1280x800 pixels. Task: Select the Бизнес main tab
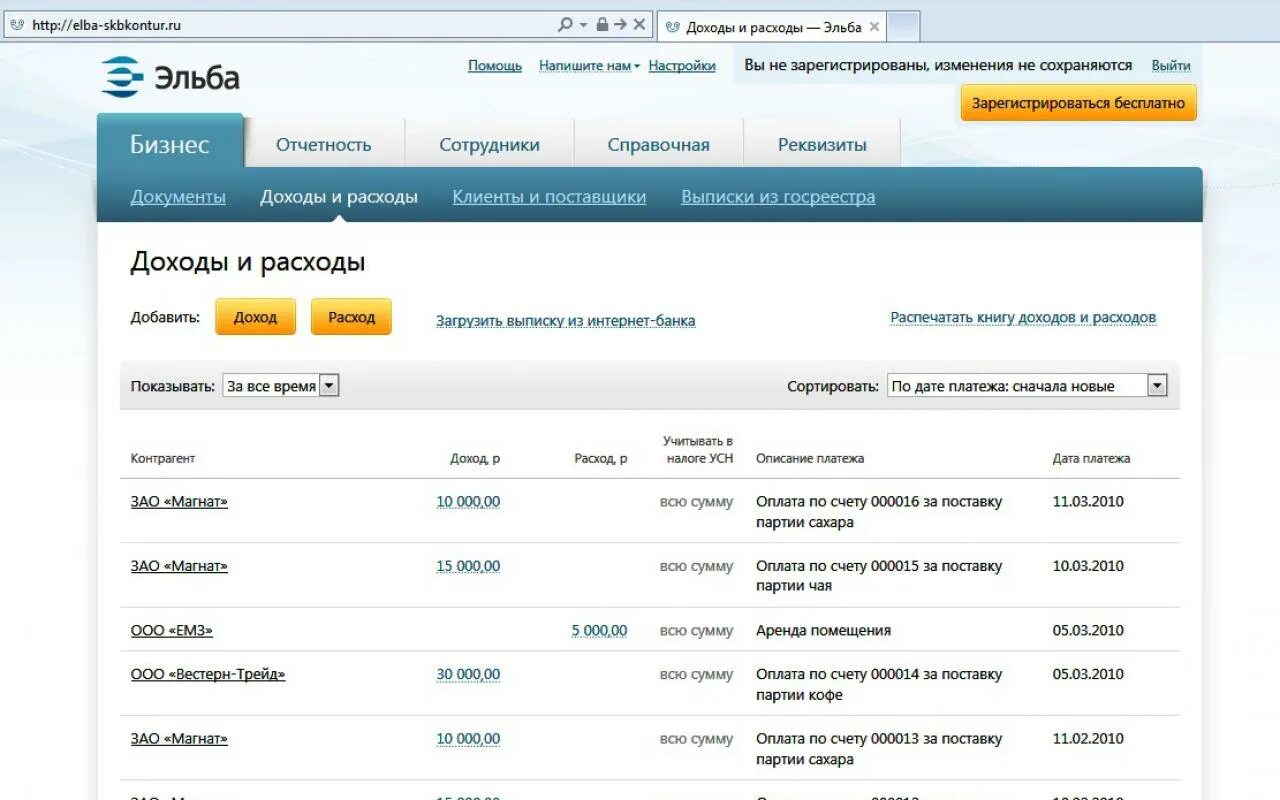tap(170, 144)
